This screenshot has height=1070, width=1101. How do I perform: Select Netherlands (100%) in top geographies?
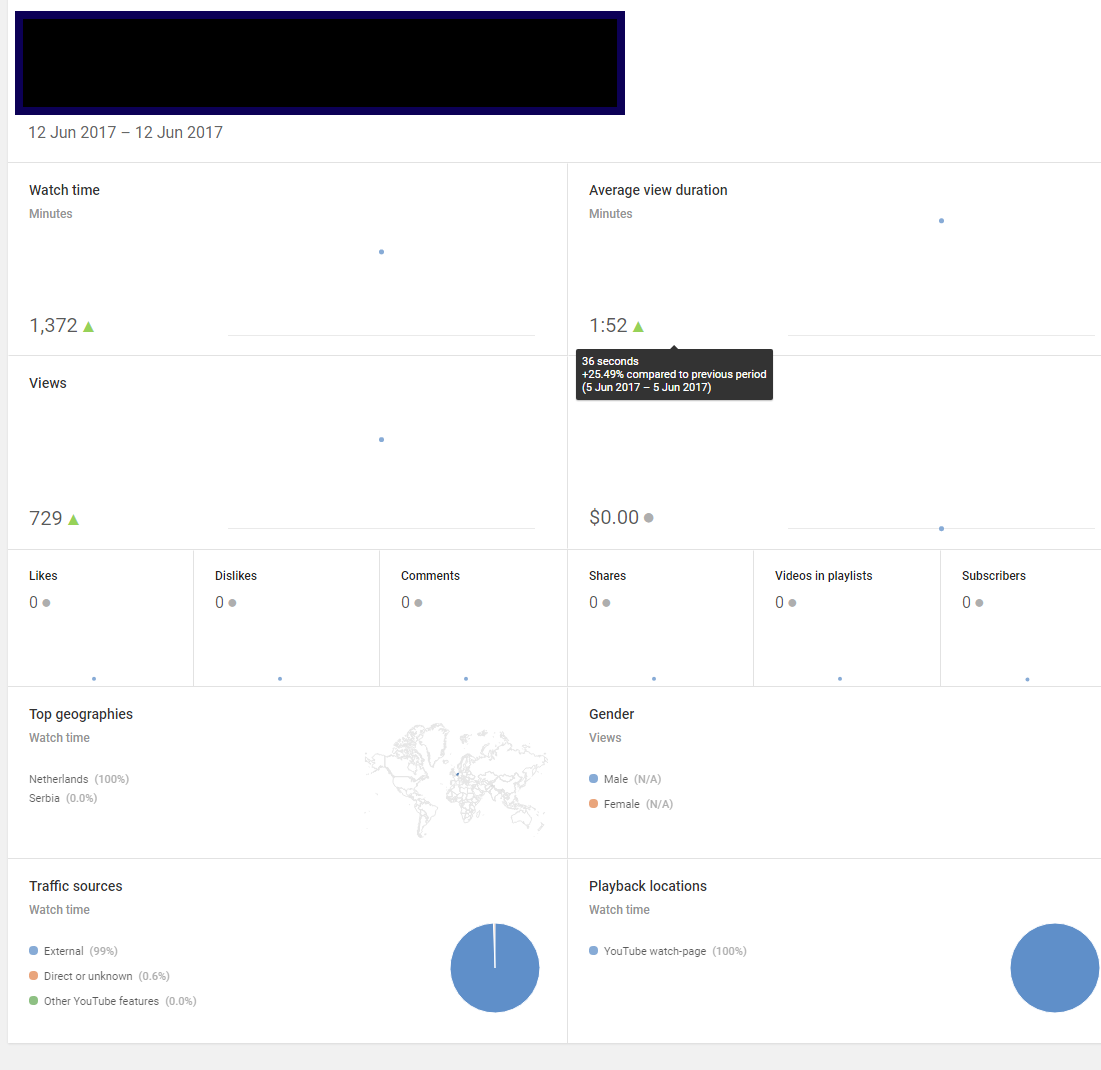pos(79,779)
